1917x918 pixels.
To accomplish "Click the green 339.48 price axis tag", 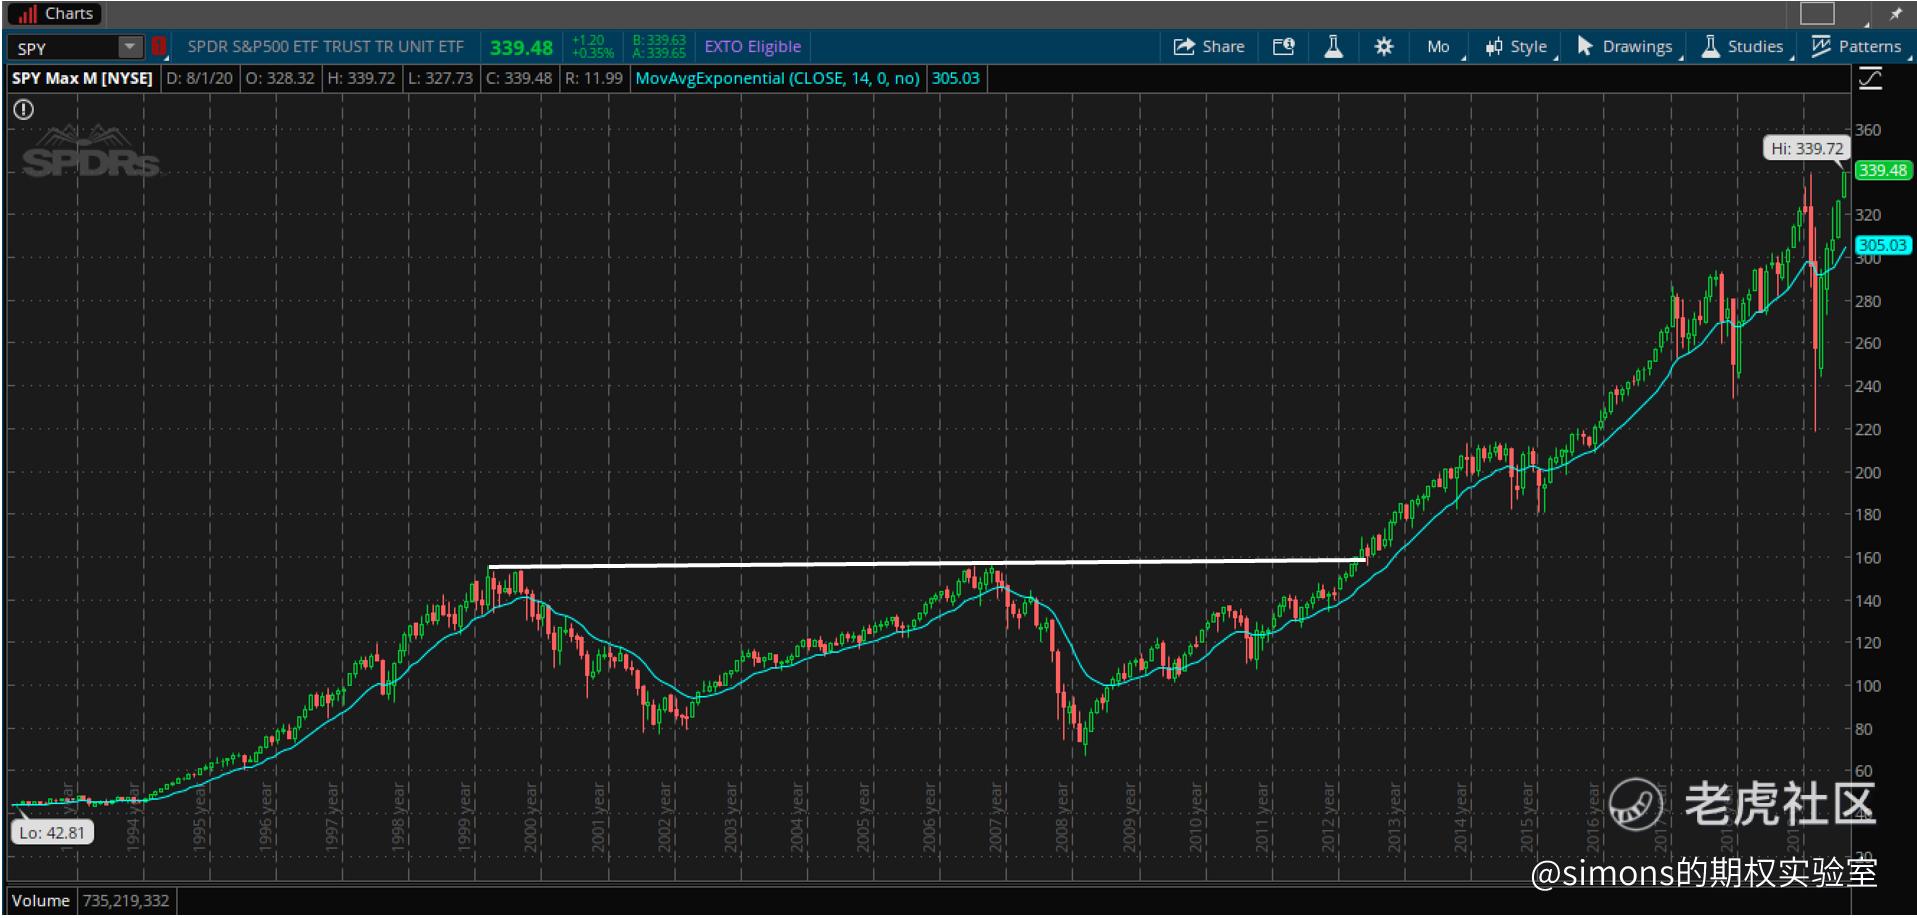I will (1883, 170).
